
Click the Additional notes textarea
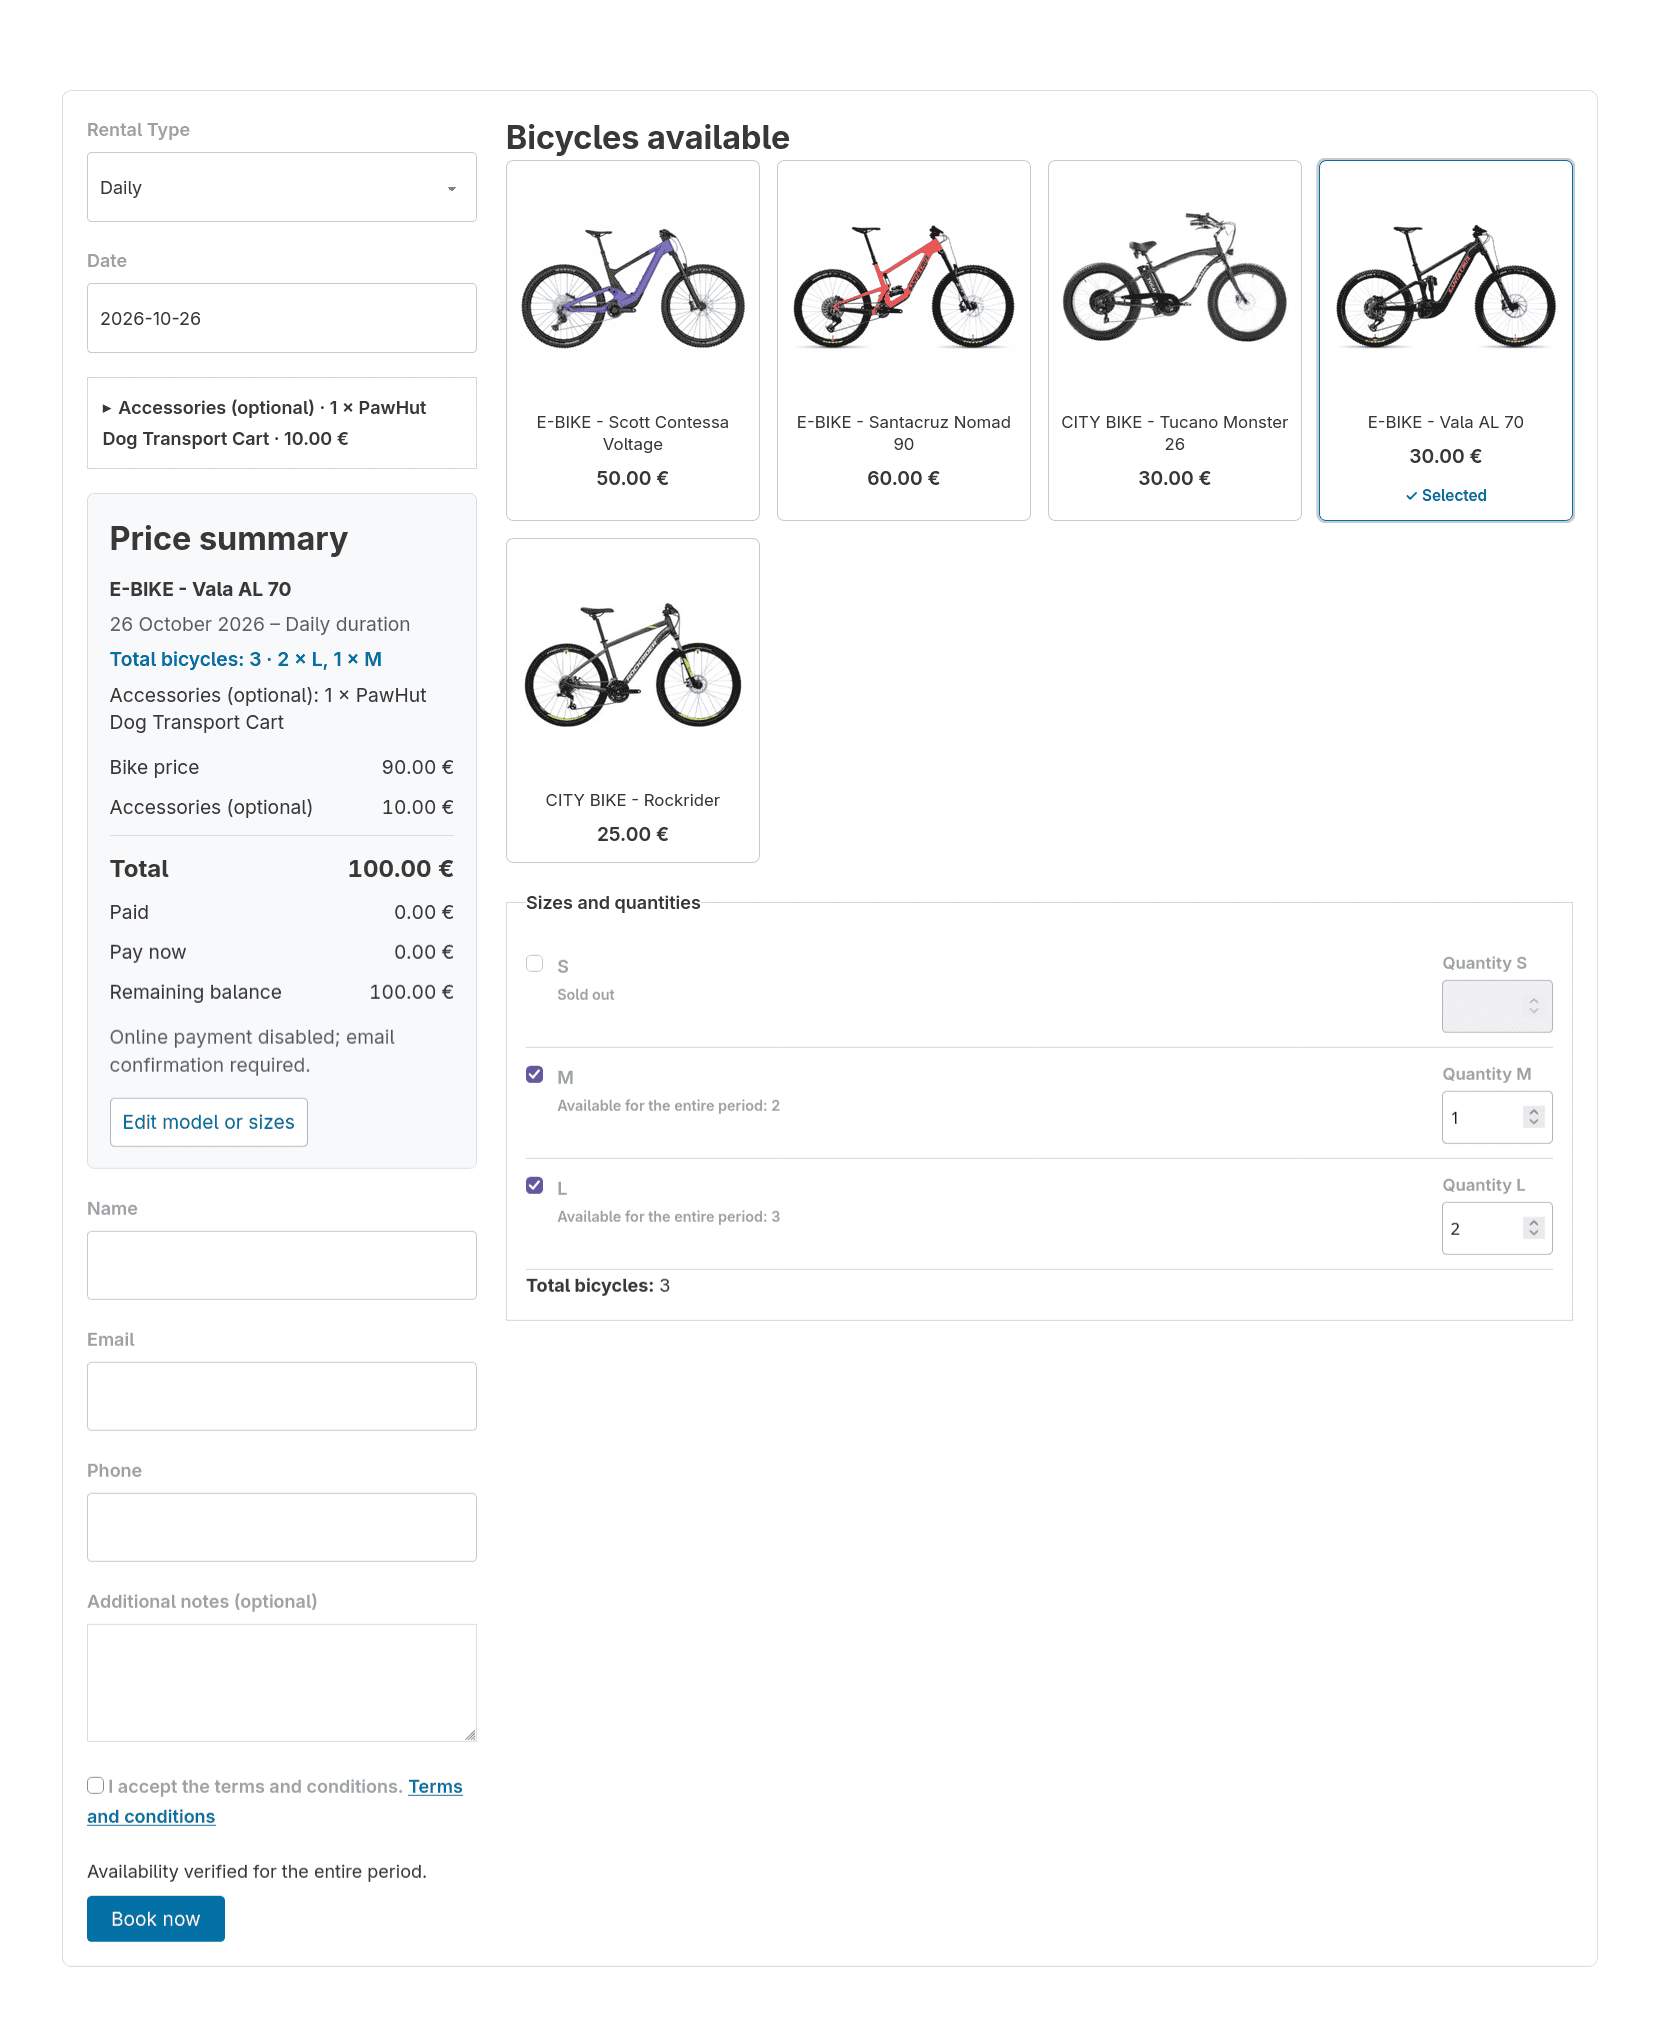[x=281, y=1683]
